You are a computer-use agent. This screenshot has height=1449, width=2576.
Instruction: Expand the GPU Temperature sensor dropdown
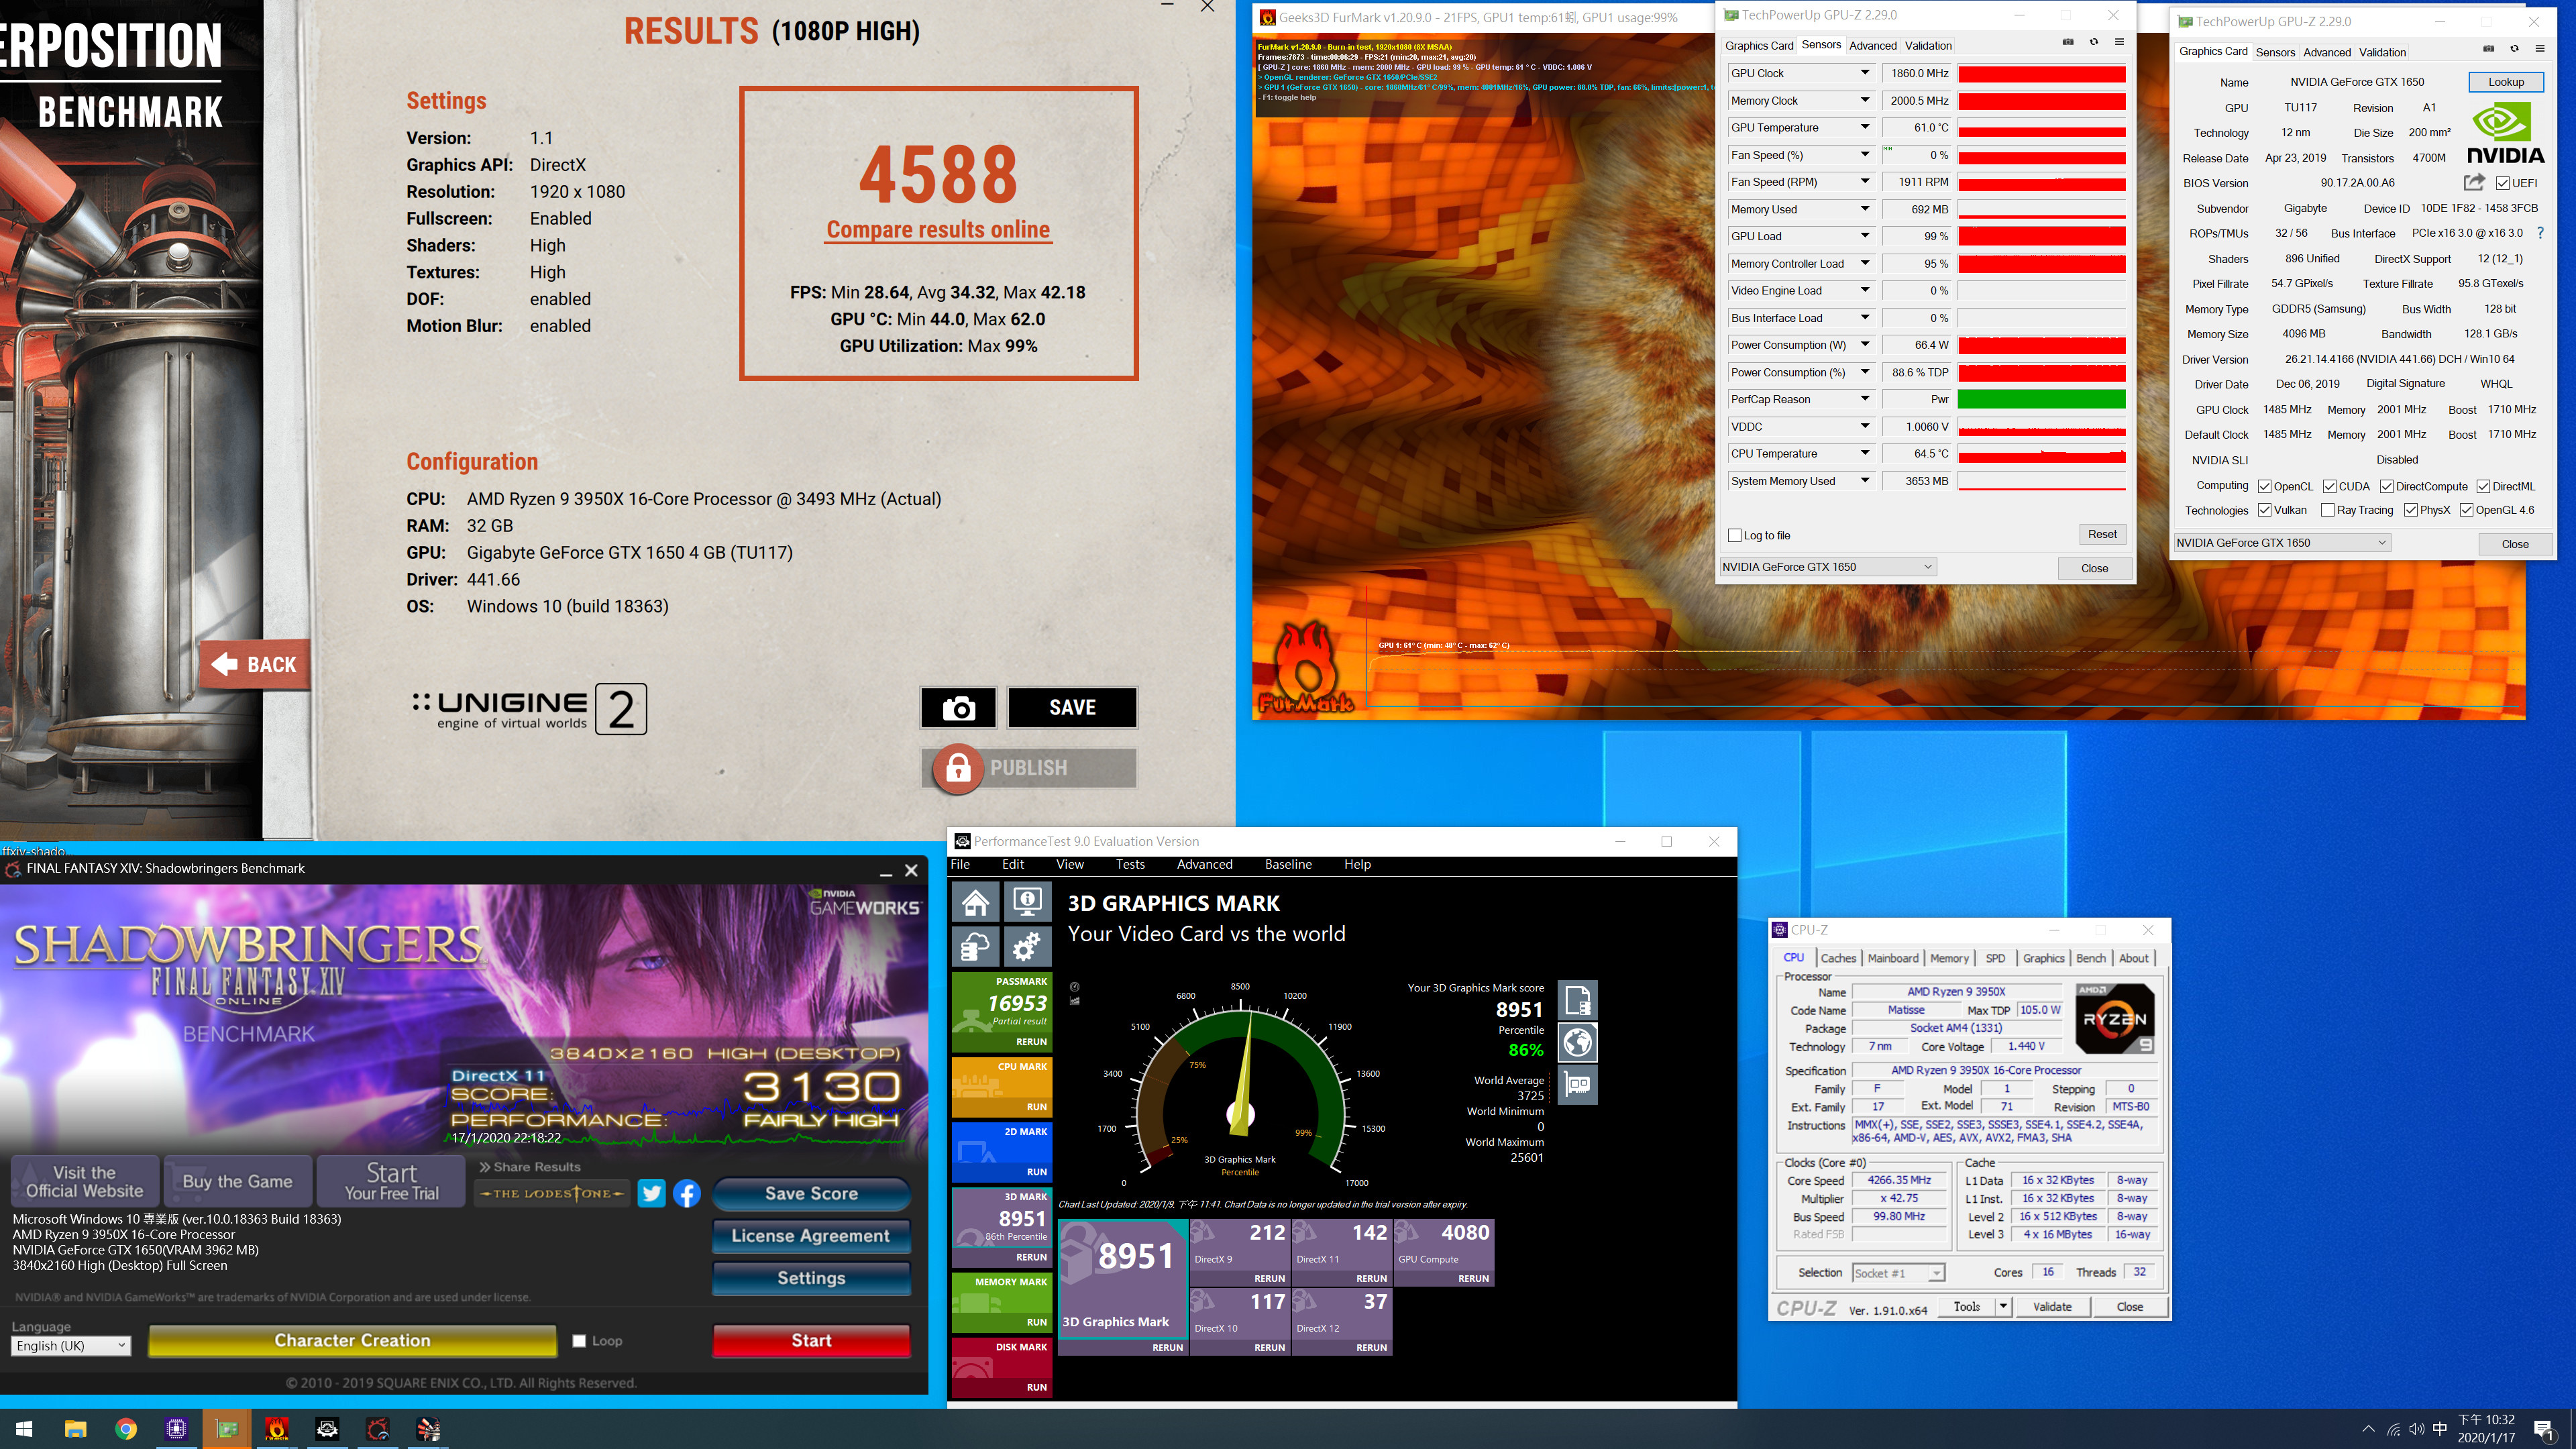(x=1864, y=127)
